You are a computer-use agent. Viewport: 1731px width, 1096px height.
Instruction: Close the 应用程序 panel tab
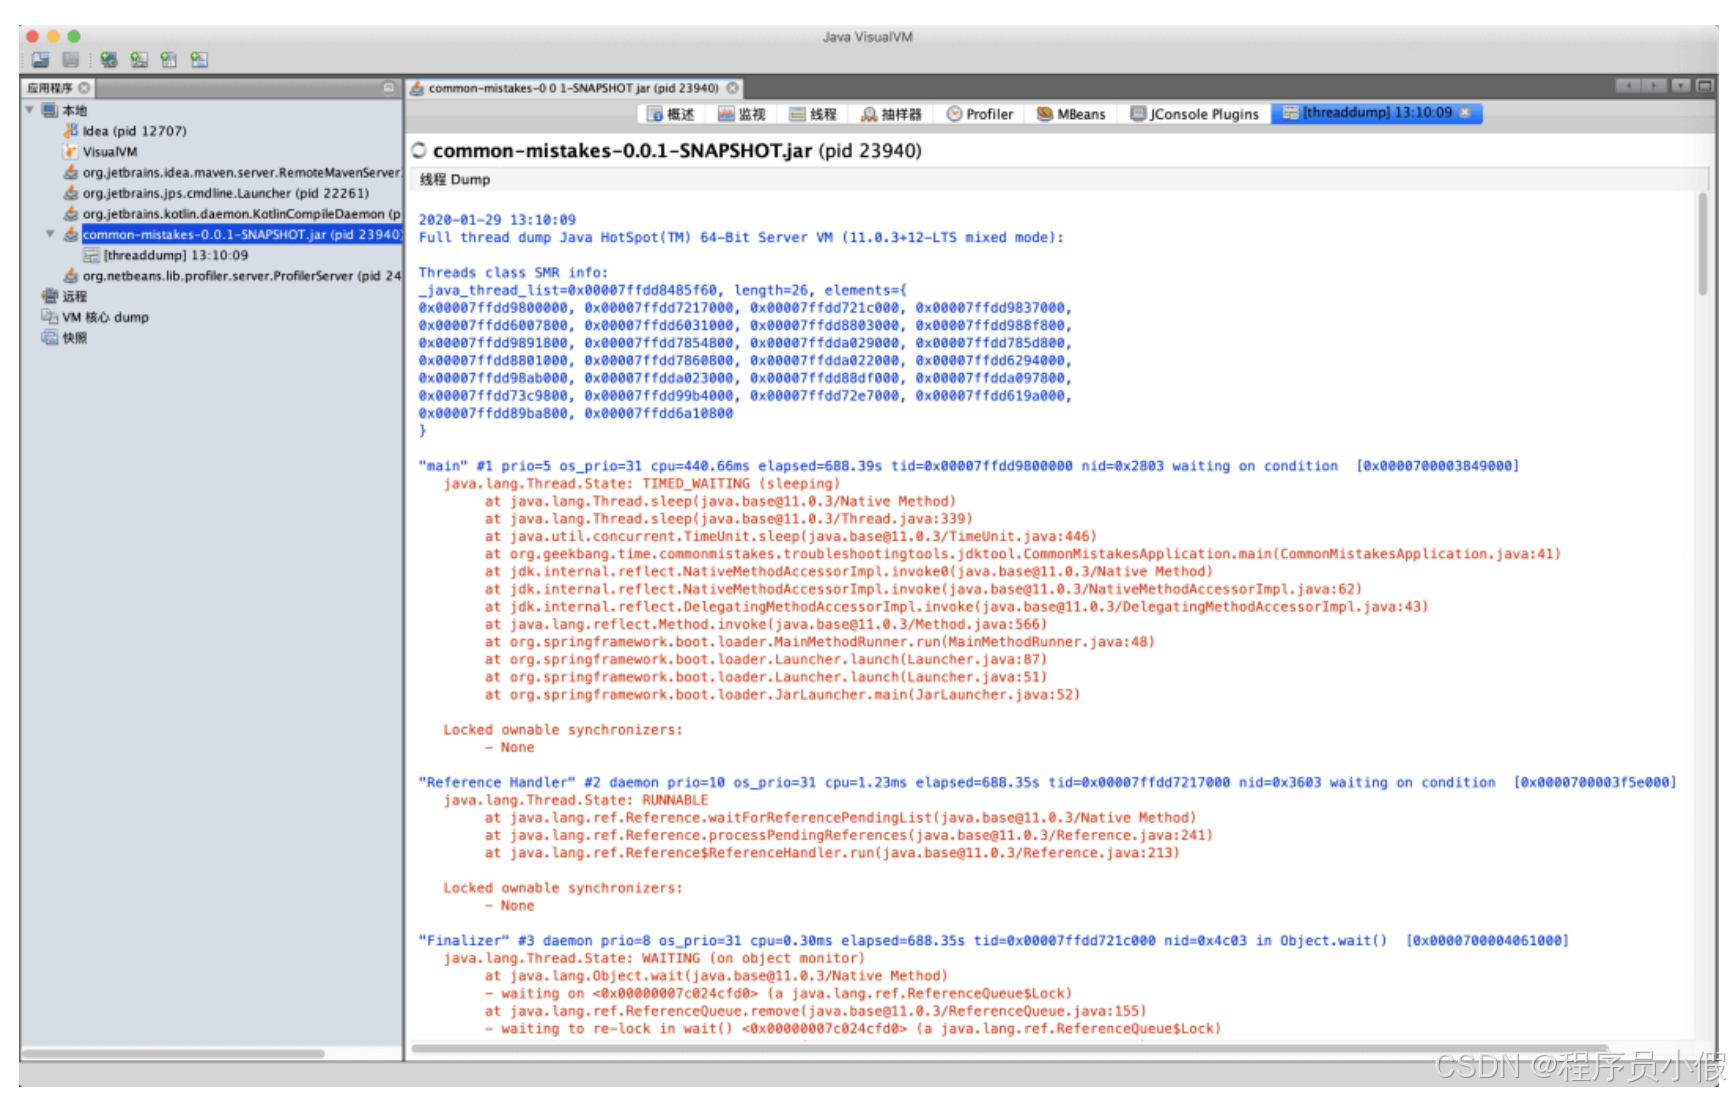click(84, 88)
